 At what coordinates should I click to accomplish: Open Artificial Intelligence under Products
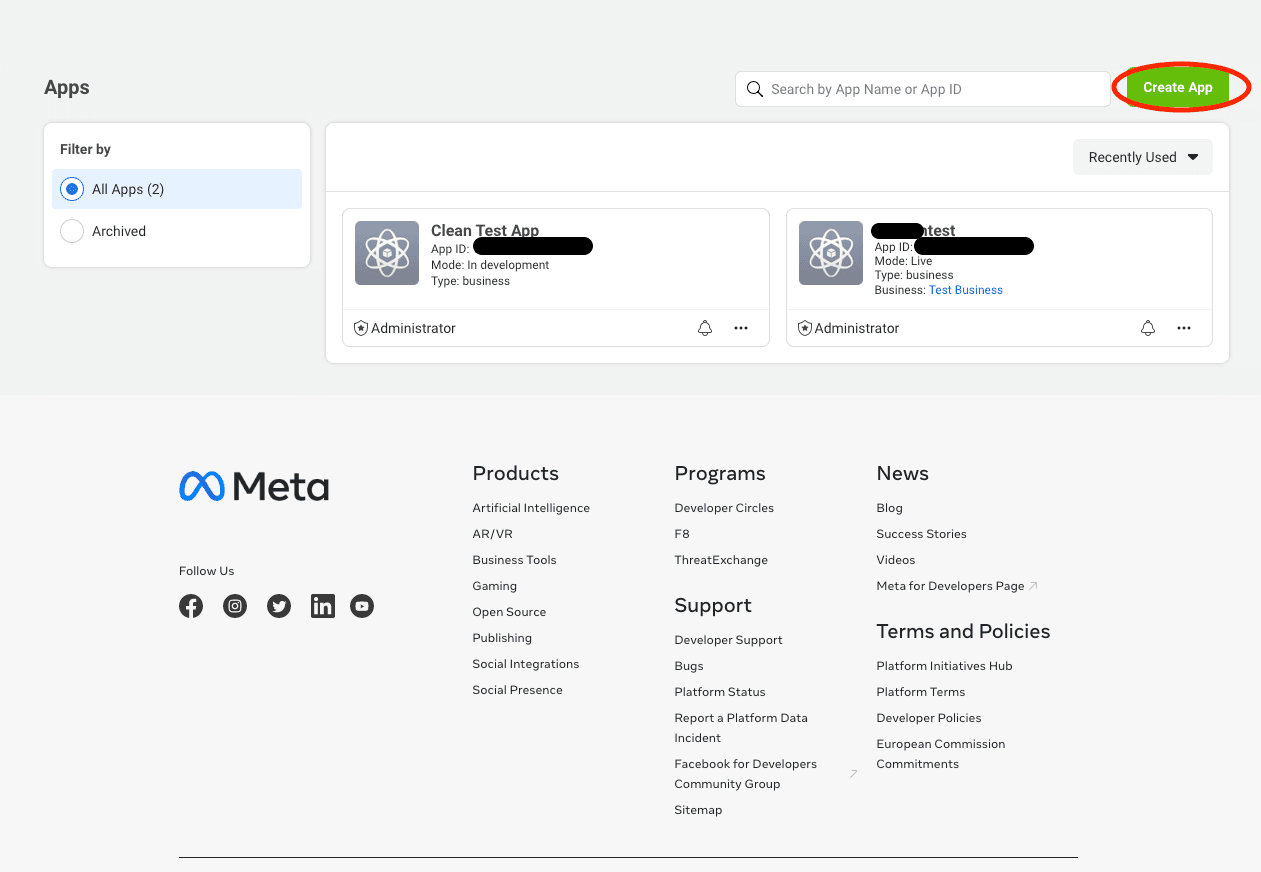point(531,508)
